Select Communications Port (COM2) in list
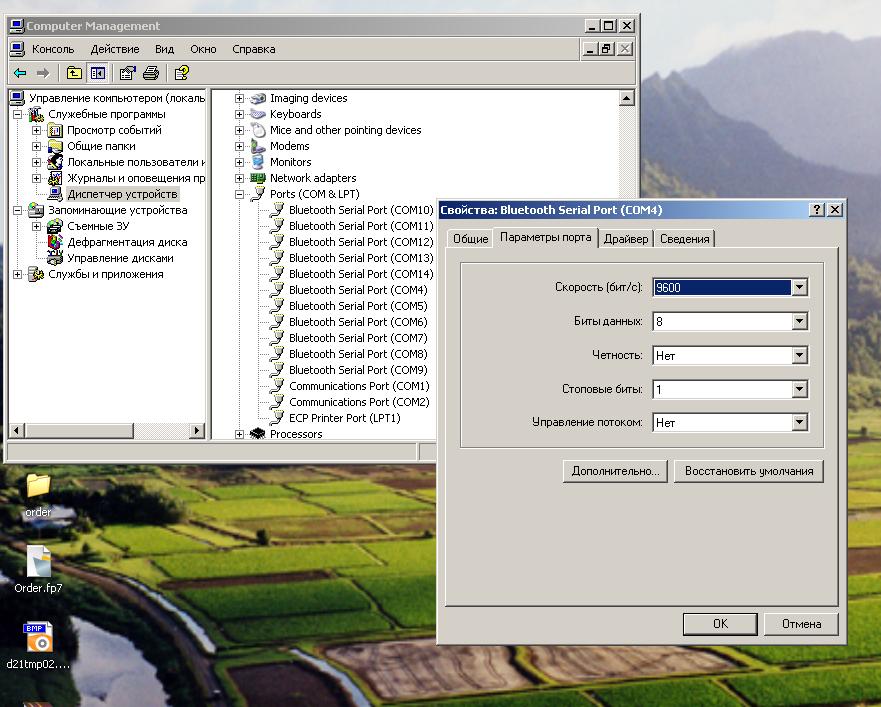 [359, 402]
